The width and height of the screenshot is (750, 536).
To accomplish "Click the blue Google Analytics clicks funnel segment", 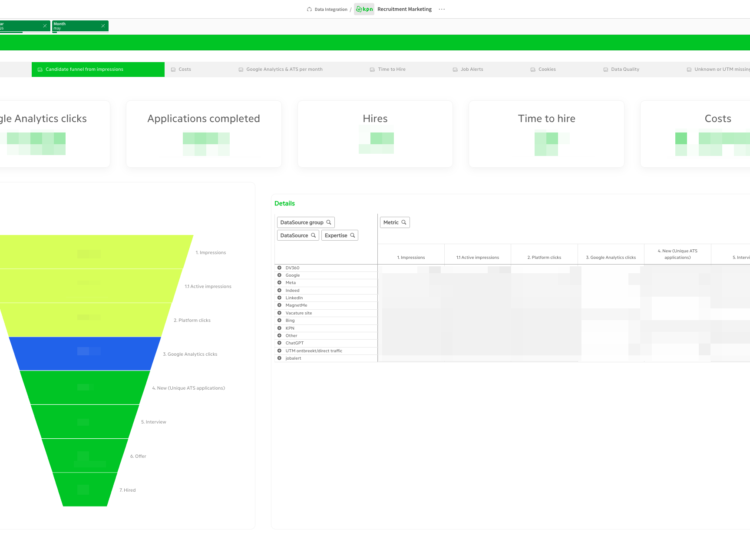I will tap(85, 353).
